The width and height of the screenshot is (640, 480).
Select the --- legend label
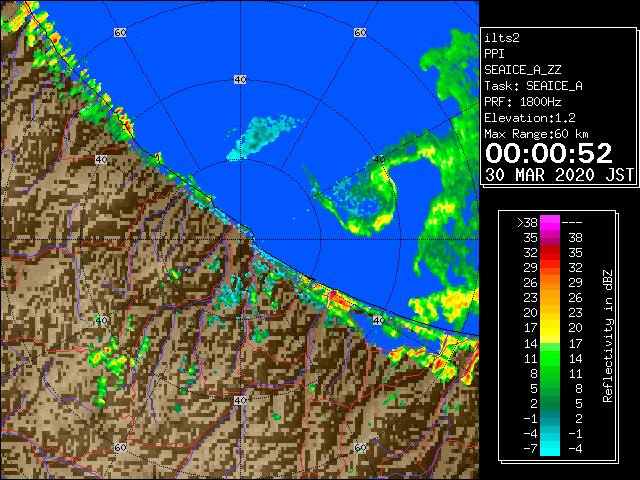[572, 223]
